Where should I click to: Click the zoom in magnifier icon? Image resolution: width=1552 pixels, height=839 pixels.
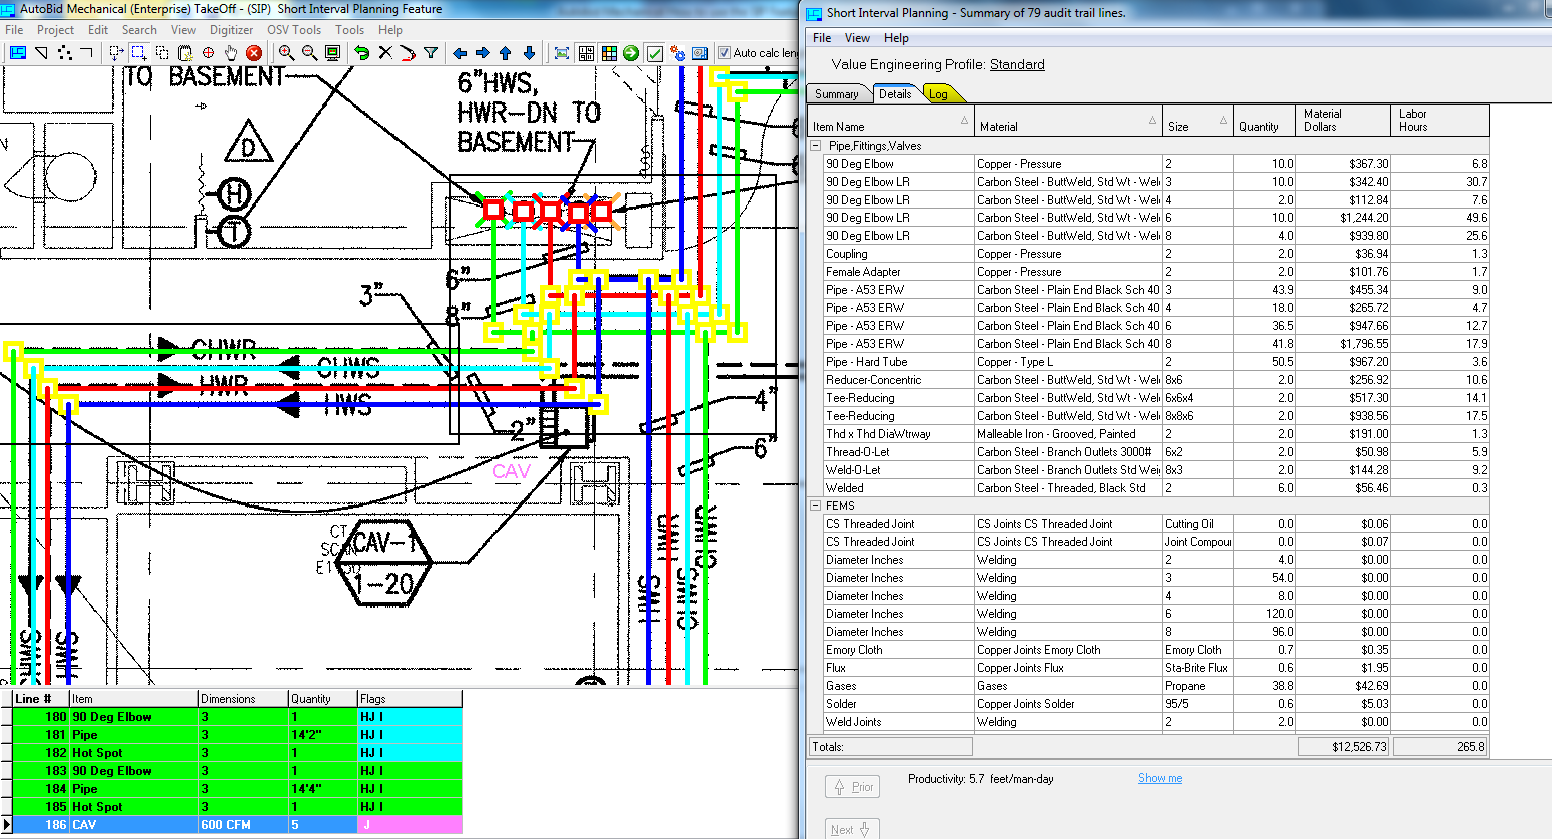pos(286,53)
